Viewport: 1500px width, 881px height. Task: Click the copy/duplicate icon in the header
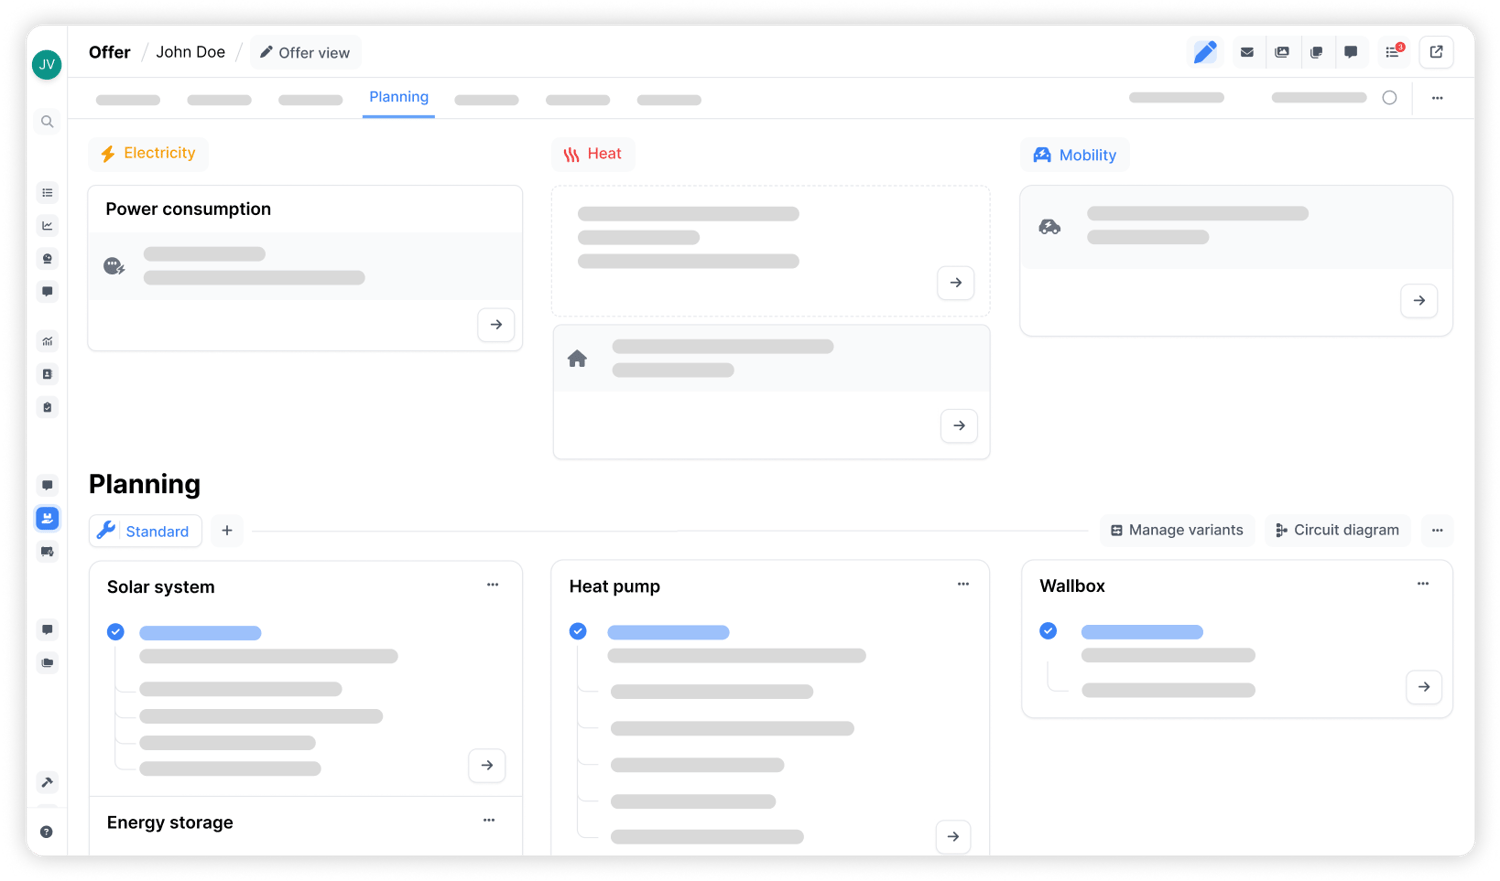[1316, 52]
